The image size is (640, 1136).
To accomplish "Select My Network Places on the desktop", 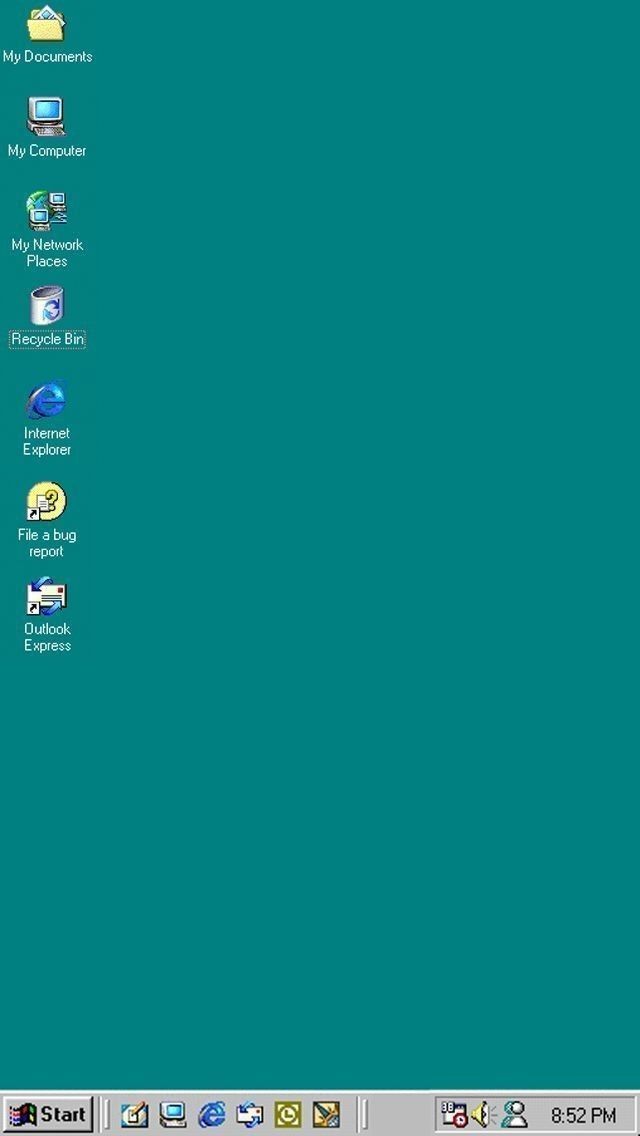I will point(46,212).
